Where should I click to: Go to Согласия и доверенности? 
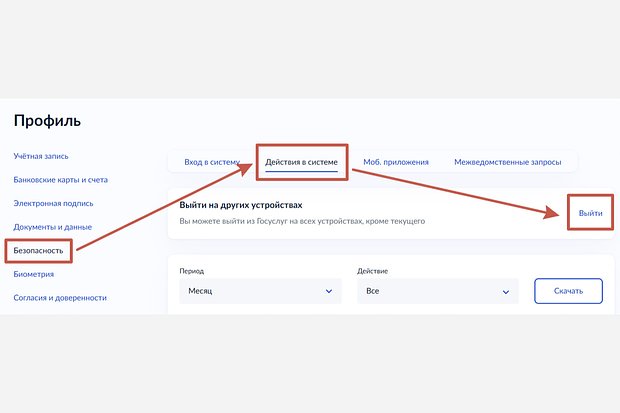60,298
